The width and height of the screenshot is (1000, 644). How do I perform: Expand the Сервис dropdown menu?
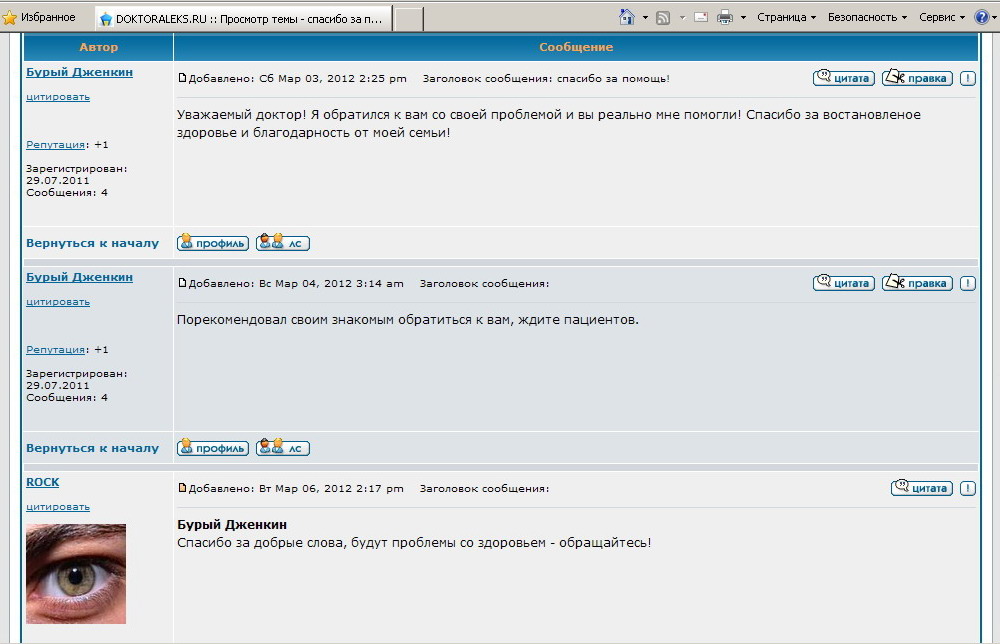(x=942, y=17)
